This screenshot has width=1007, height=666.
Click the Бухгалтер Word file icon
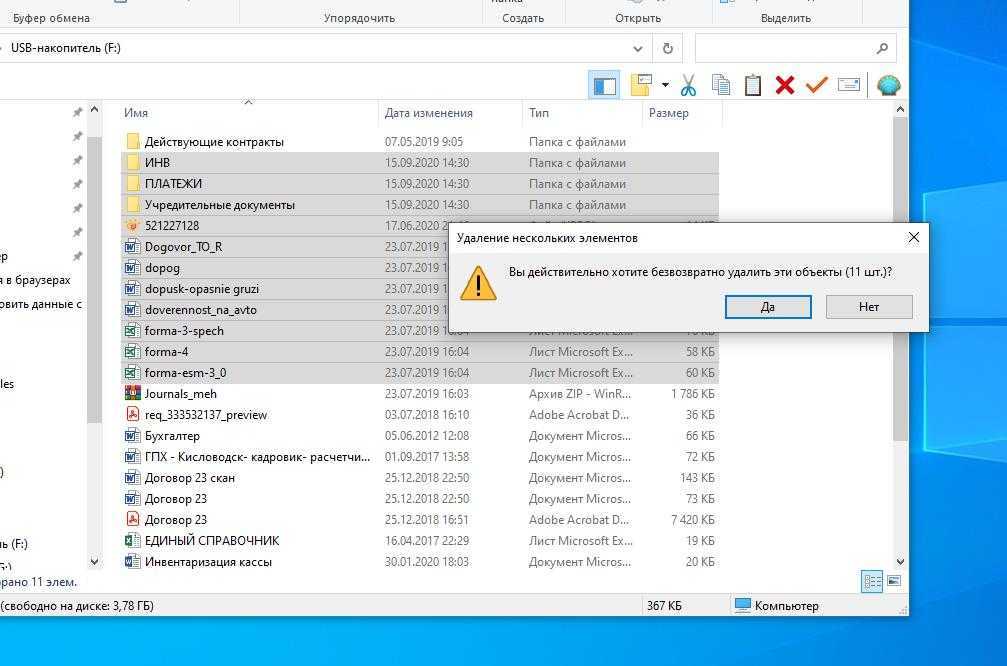(x=132, y=435)
